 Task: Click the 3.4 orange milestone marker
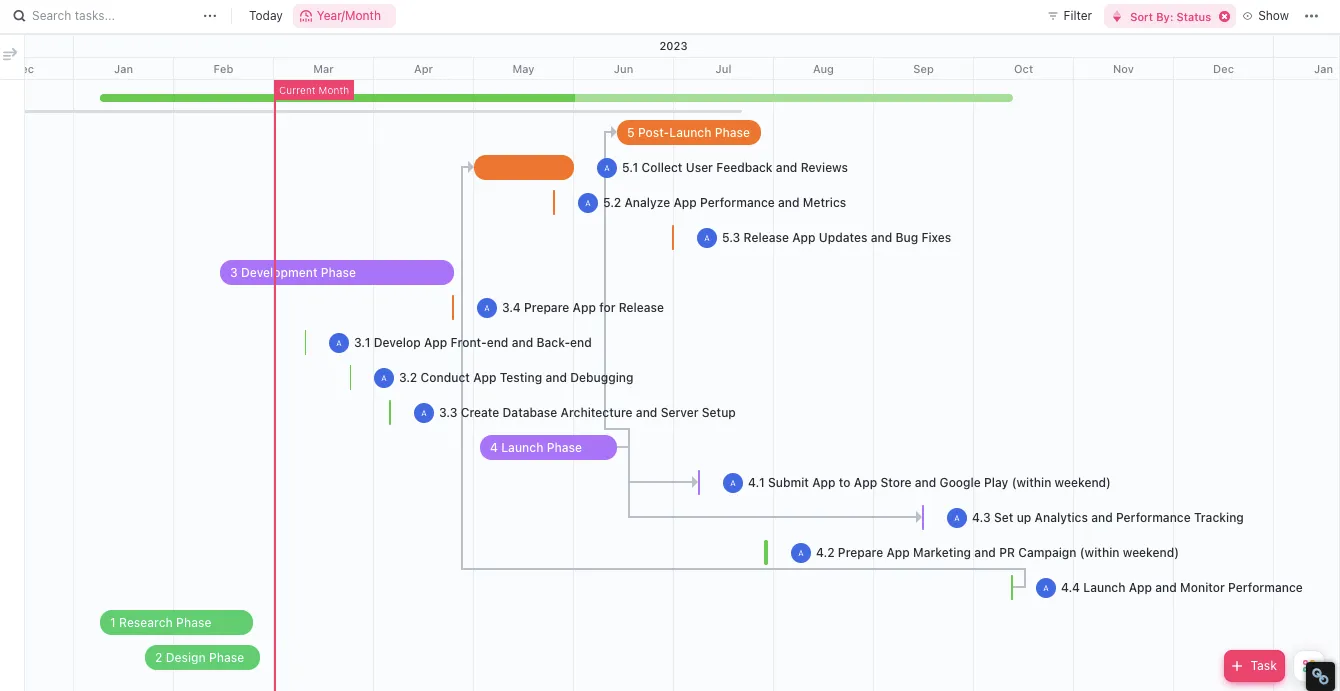[x=453, y=308]
